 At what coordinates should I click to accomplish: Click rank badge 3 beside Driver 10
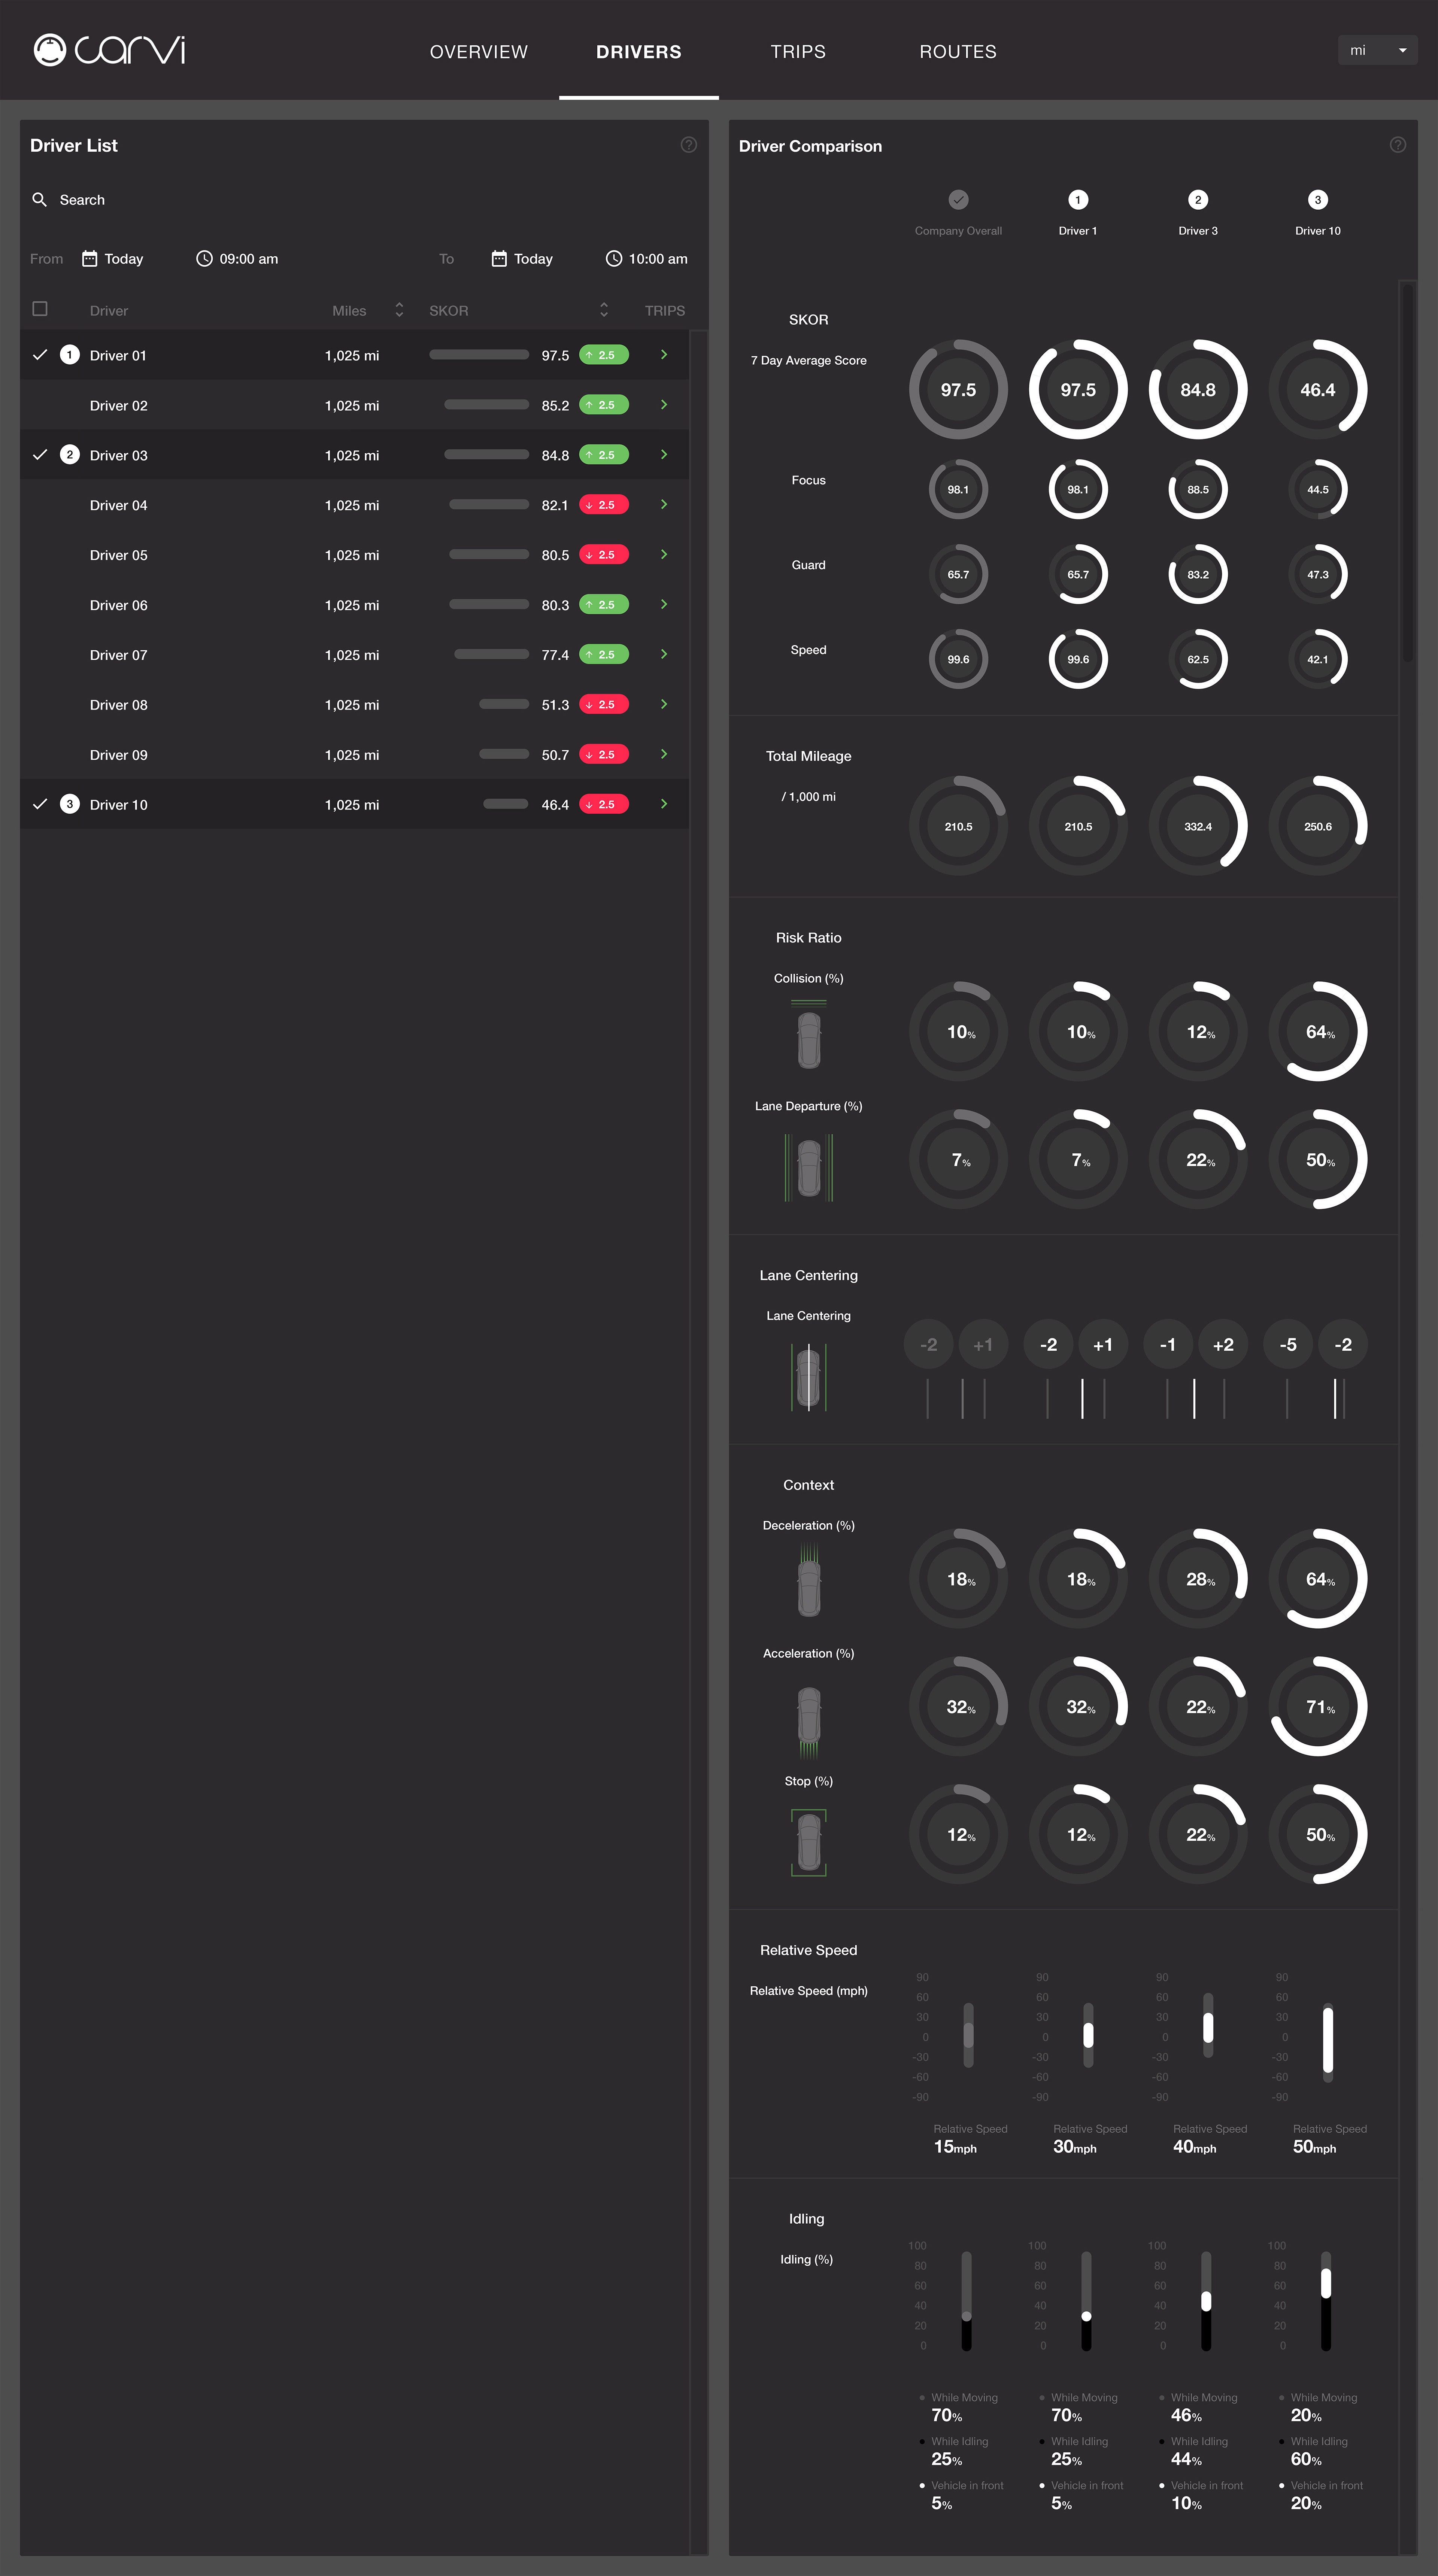70,804
